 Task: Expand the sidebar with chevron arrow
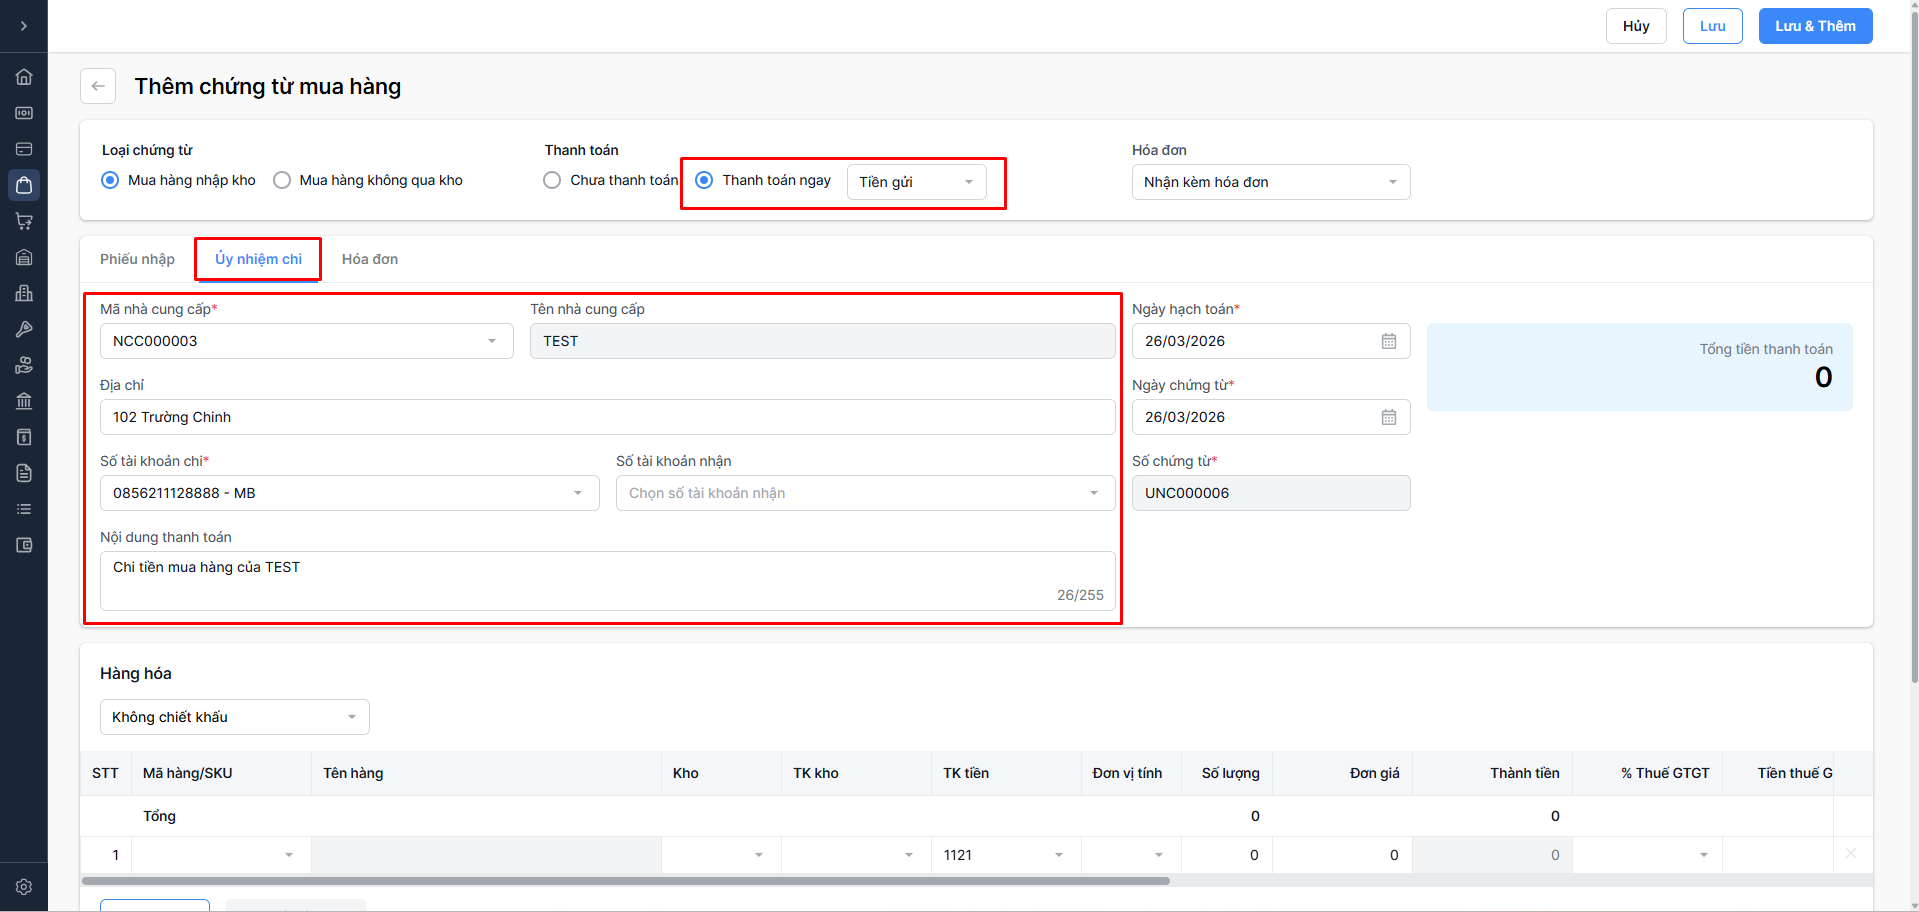24,26
